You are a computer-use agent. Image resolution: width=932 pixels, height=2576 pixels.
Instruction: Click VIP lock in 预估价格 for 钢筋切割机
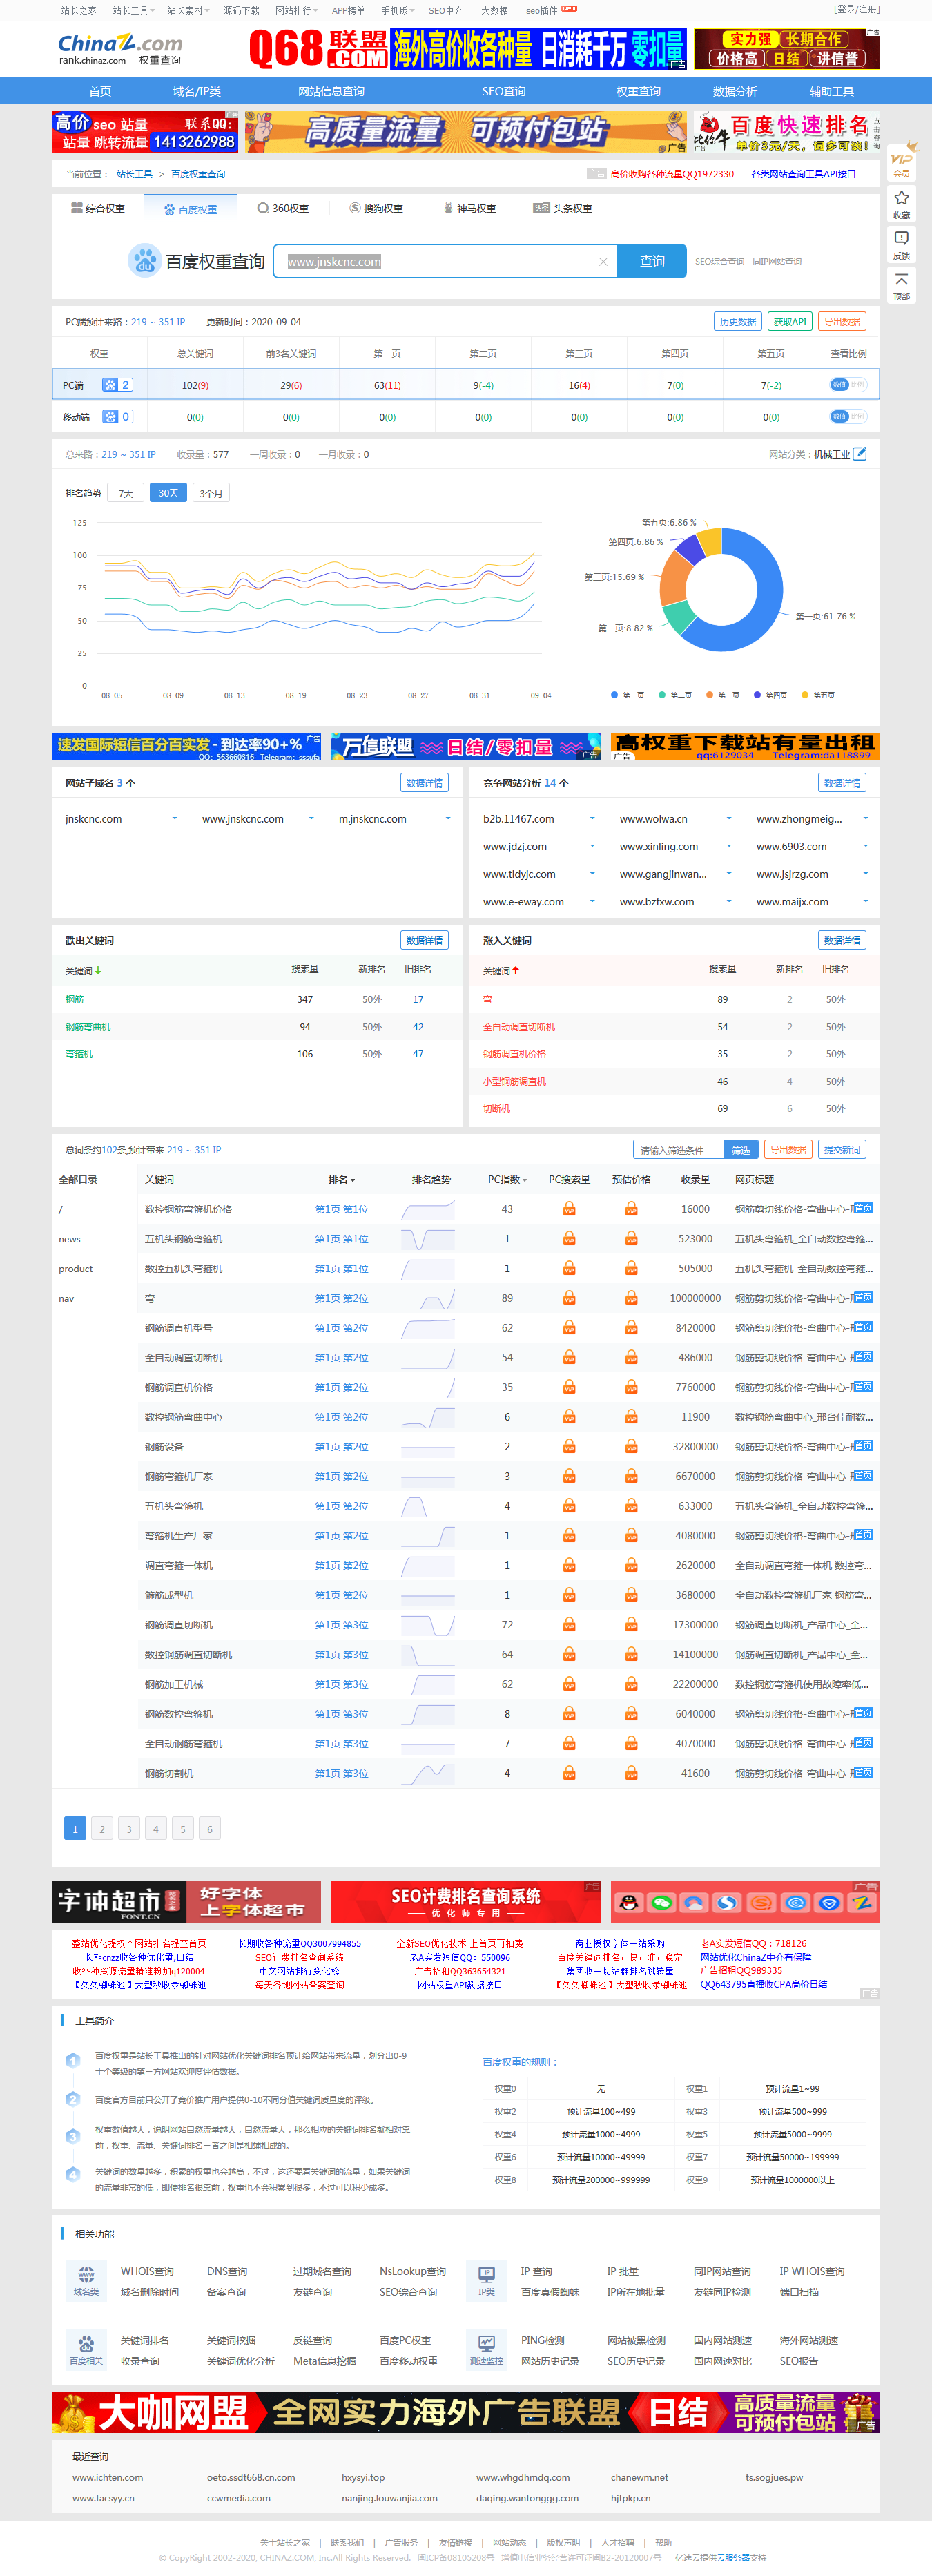tap(631, 1773)
